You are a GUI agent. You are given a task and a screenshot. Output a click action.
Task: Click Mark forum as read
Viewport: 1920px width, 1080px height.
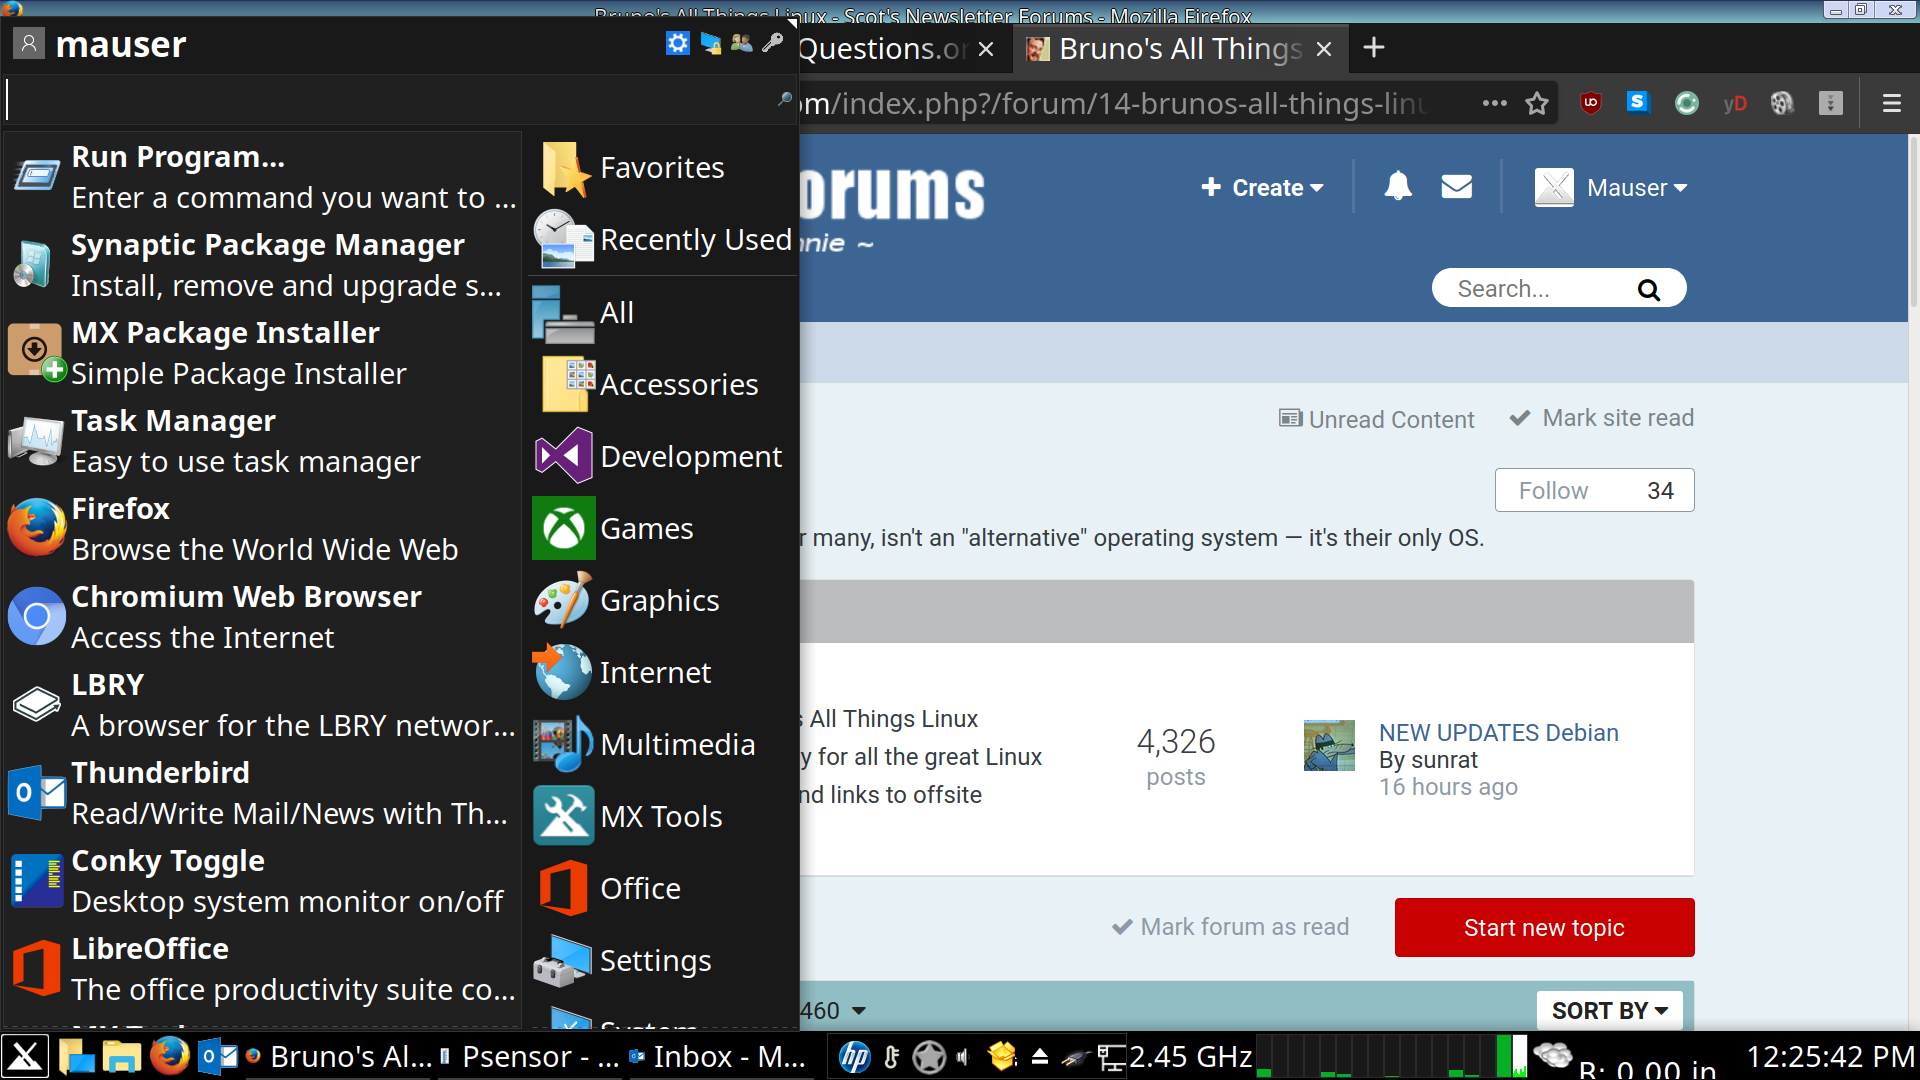(x=1230, y=927)
